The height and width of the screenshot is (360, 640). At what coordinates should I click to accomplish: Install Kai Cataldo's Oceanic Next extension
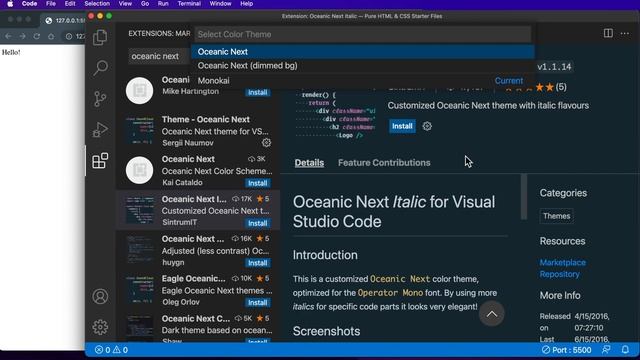(x=258, y=183)
